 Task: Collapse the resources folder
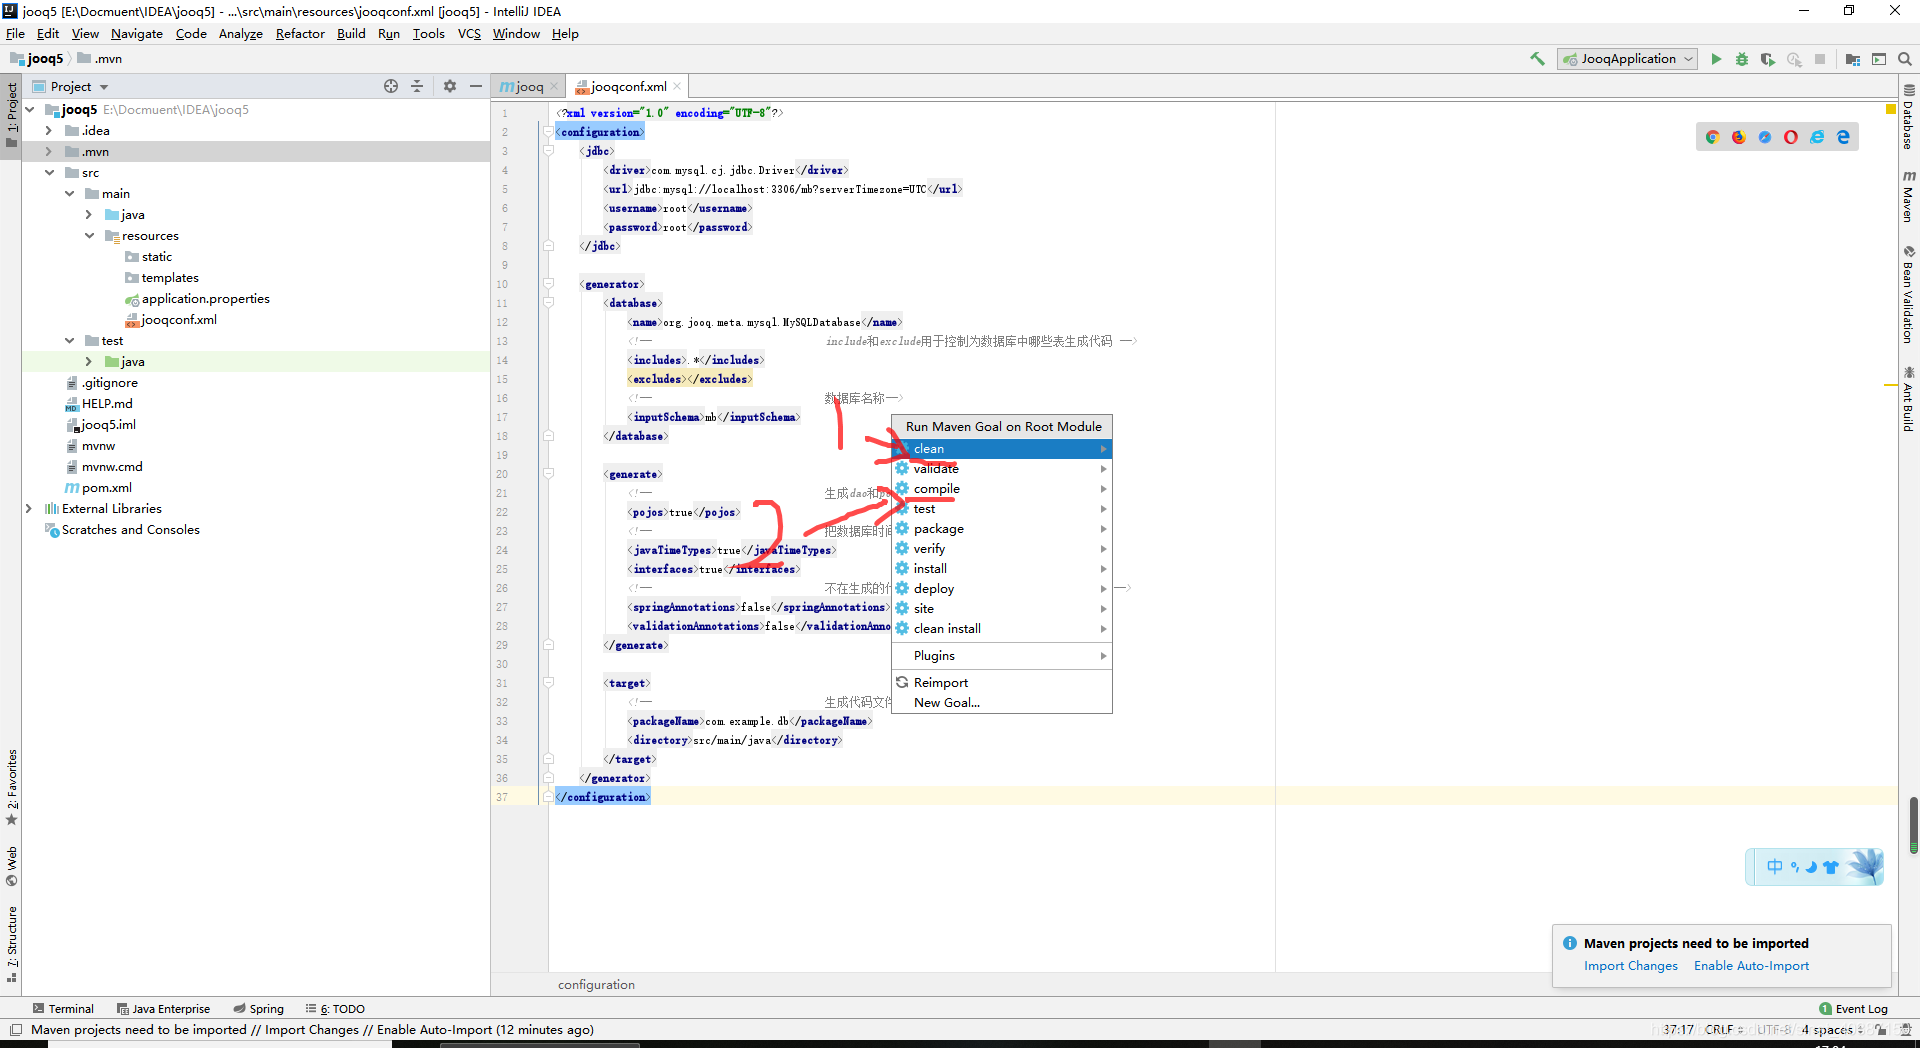89,236
